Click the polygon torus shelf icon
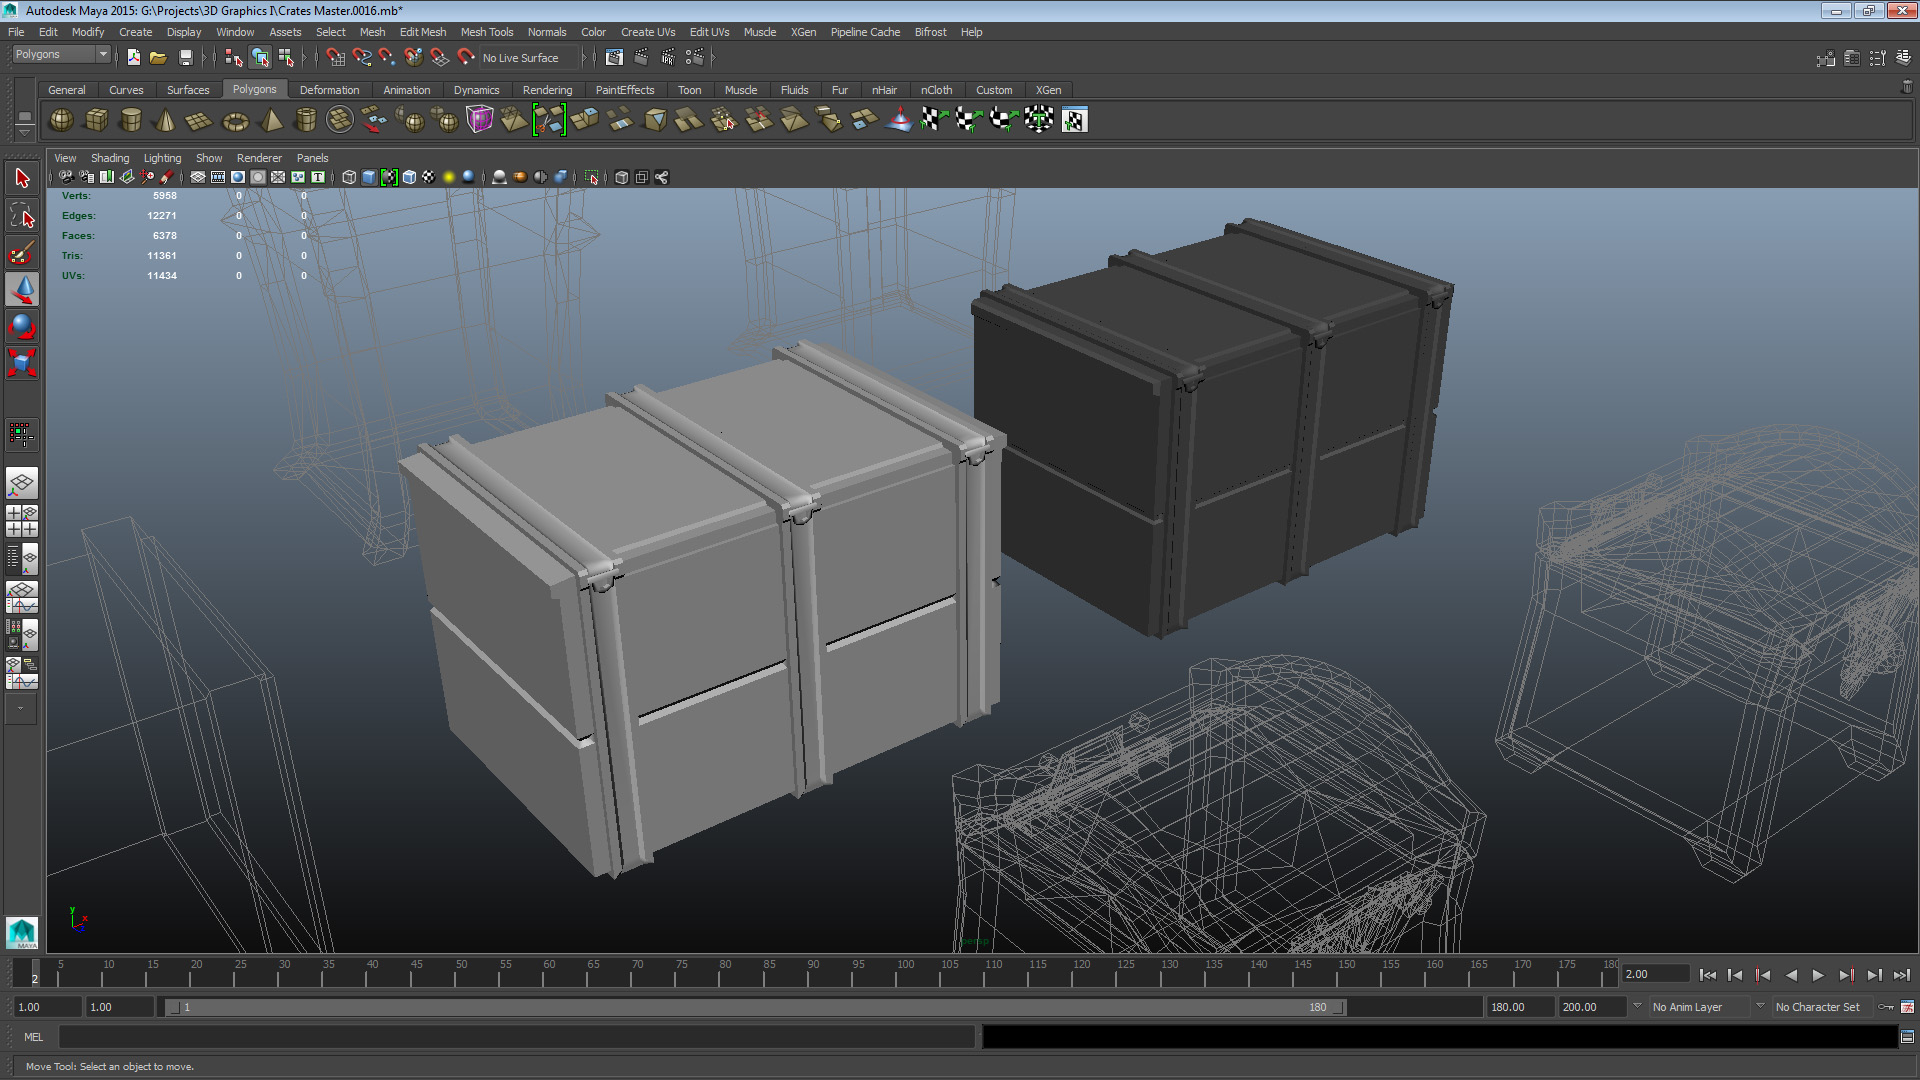Viewport: 1920px width, 1080px height. coord(235,120)
